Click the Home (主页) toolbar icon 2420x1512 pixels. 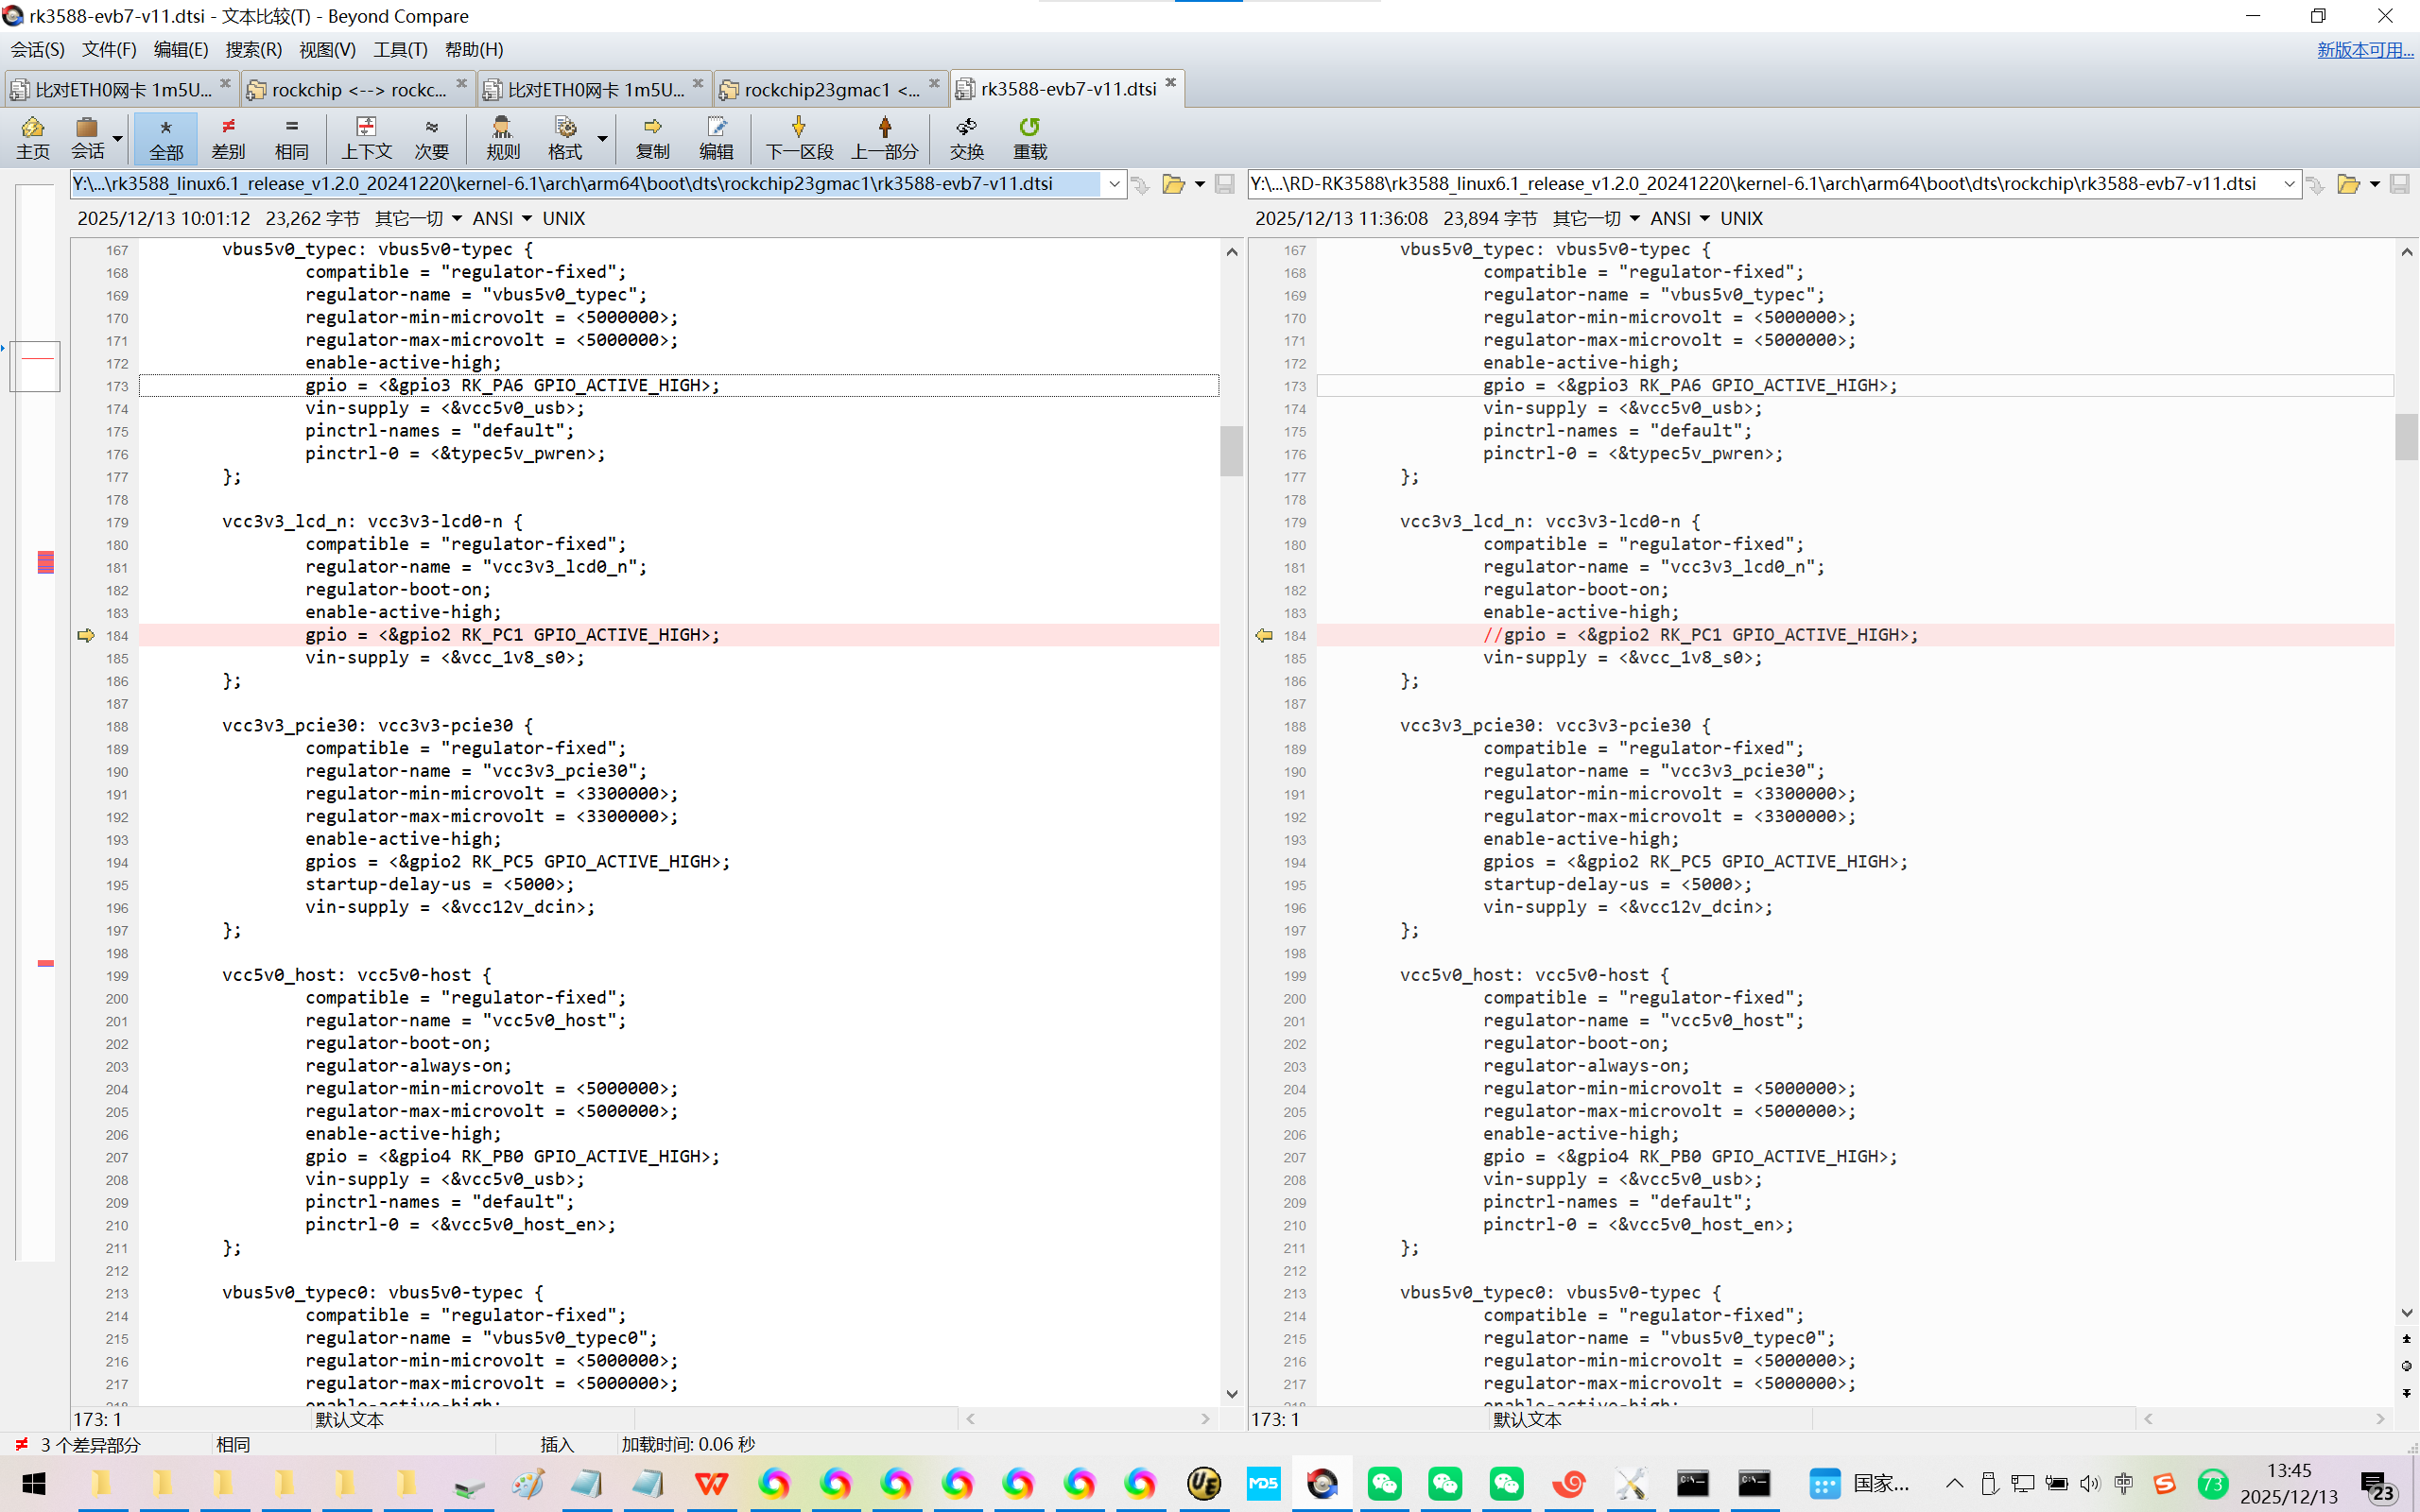32,137
